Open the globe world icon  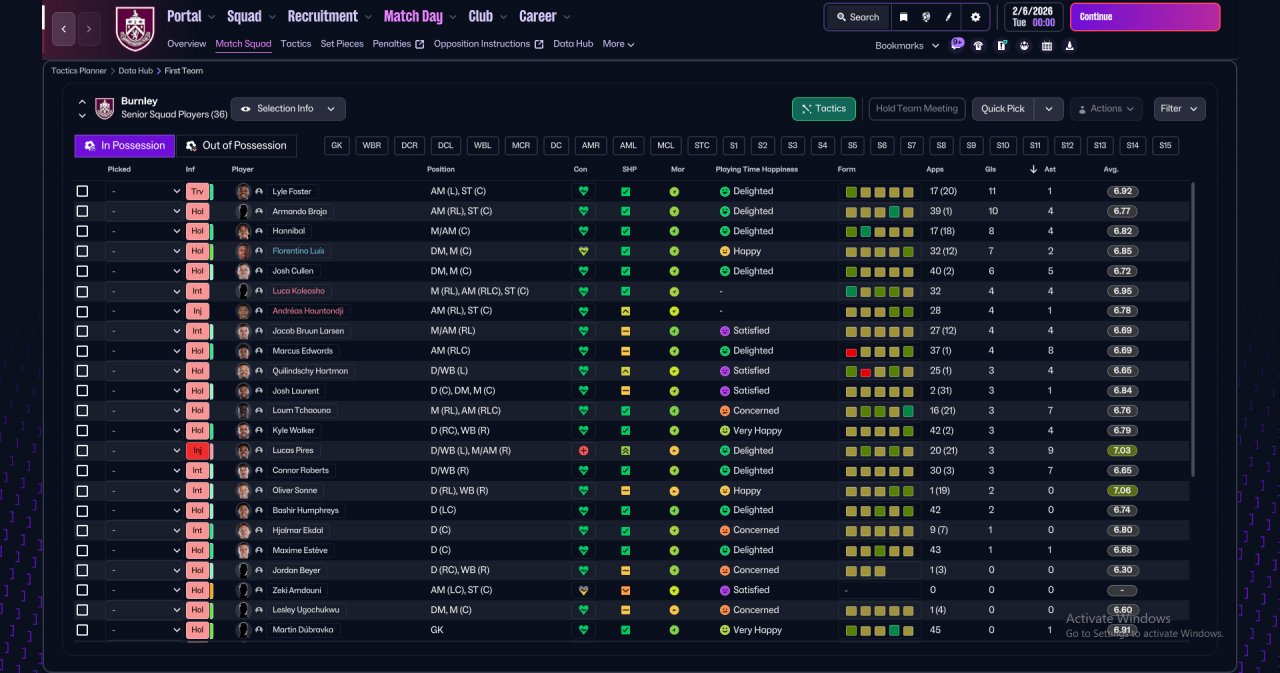(x=927, y=17)
